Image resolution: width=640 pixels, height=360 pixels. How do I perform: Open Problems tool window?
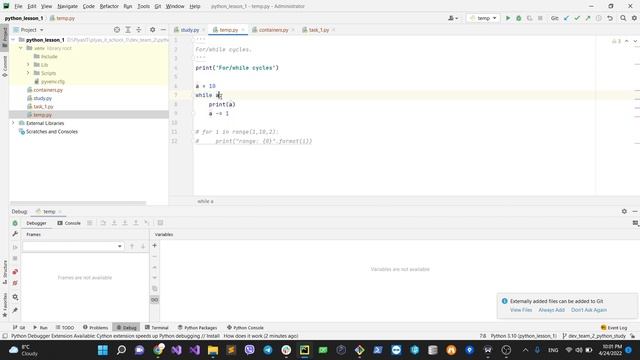point(96,328)
